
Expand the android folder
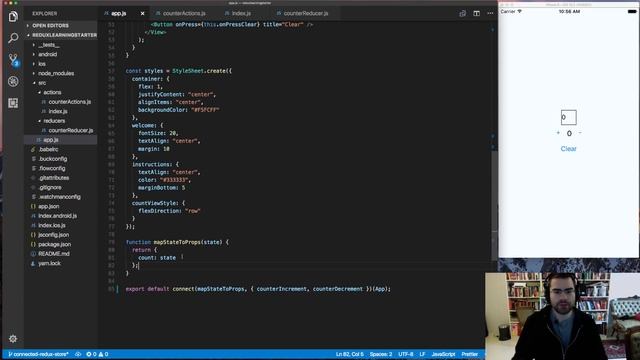tap(47, 54)
